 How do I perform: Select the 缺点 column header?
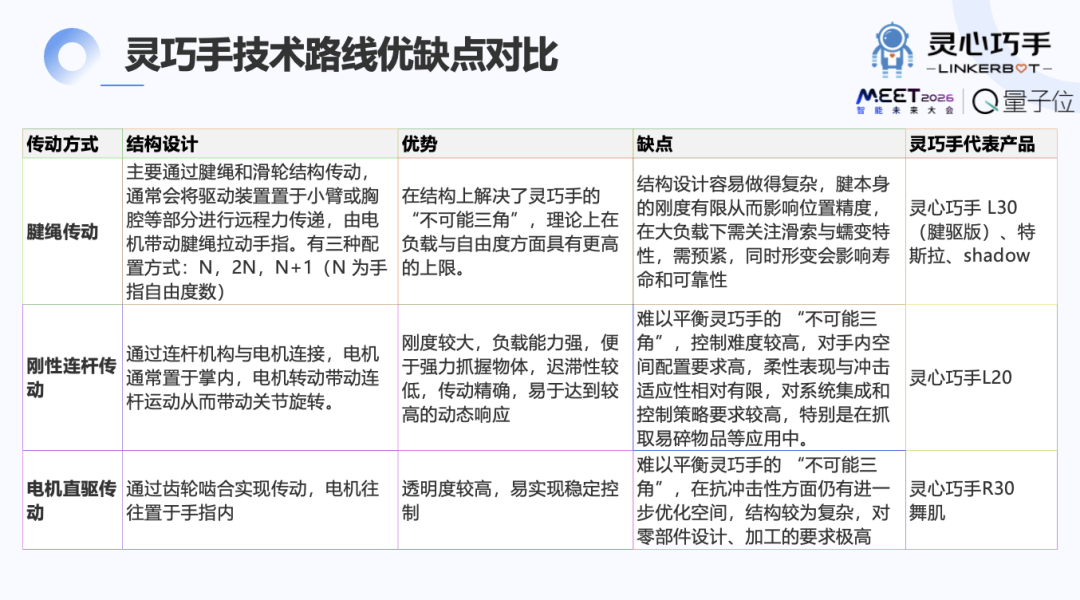(654, 144)
